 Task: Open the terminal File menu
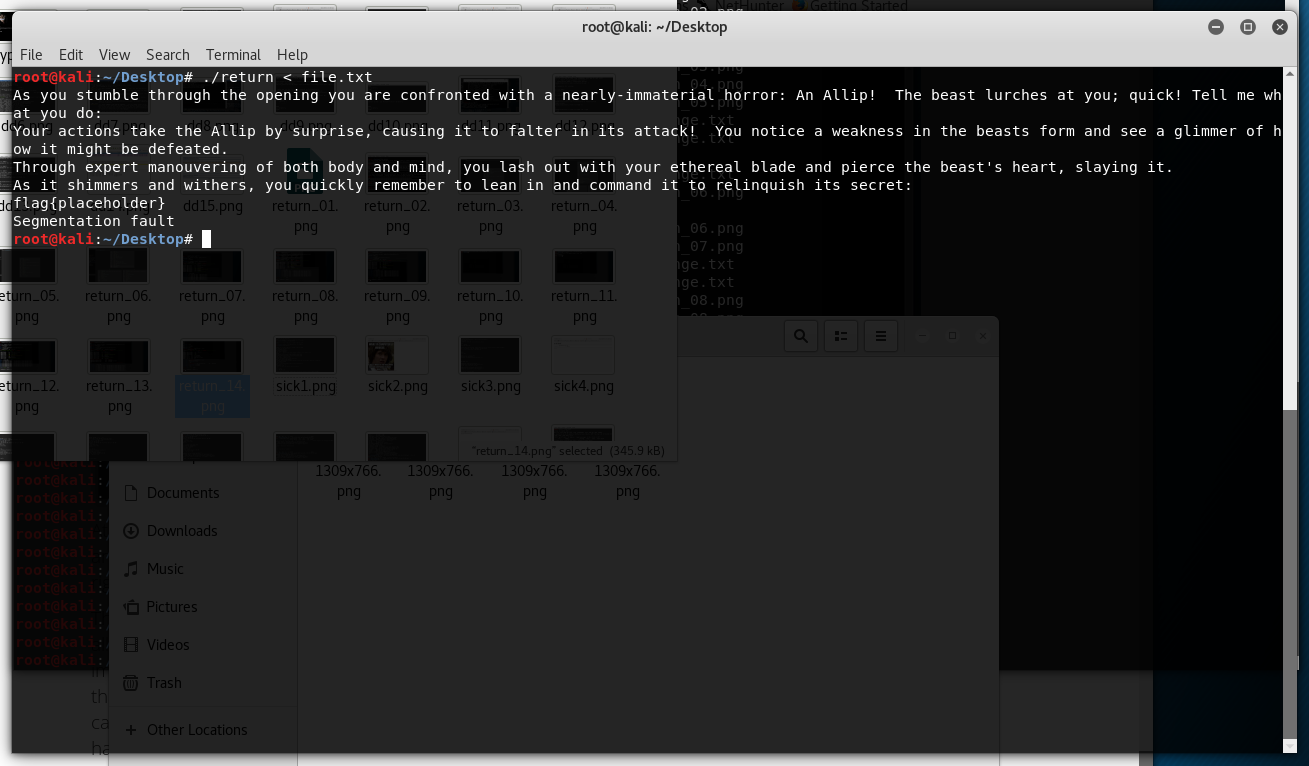tap(31, 55)
